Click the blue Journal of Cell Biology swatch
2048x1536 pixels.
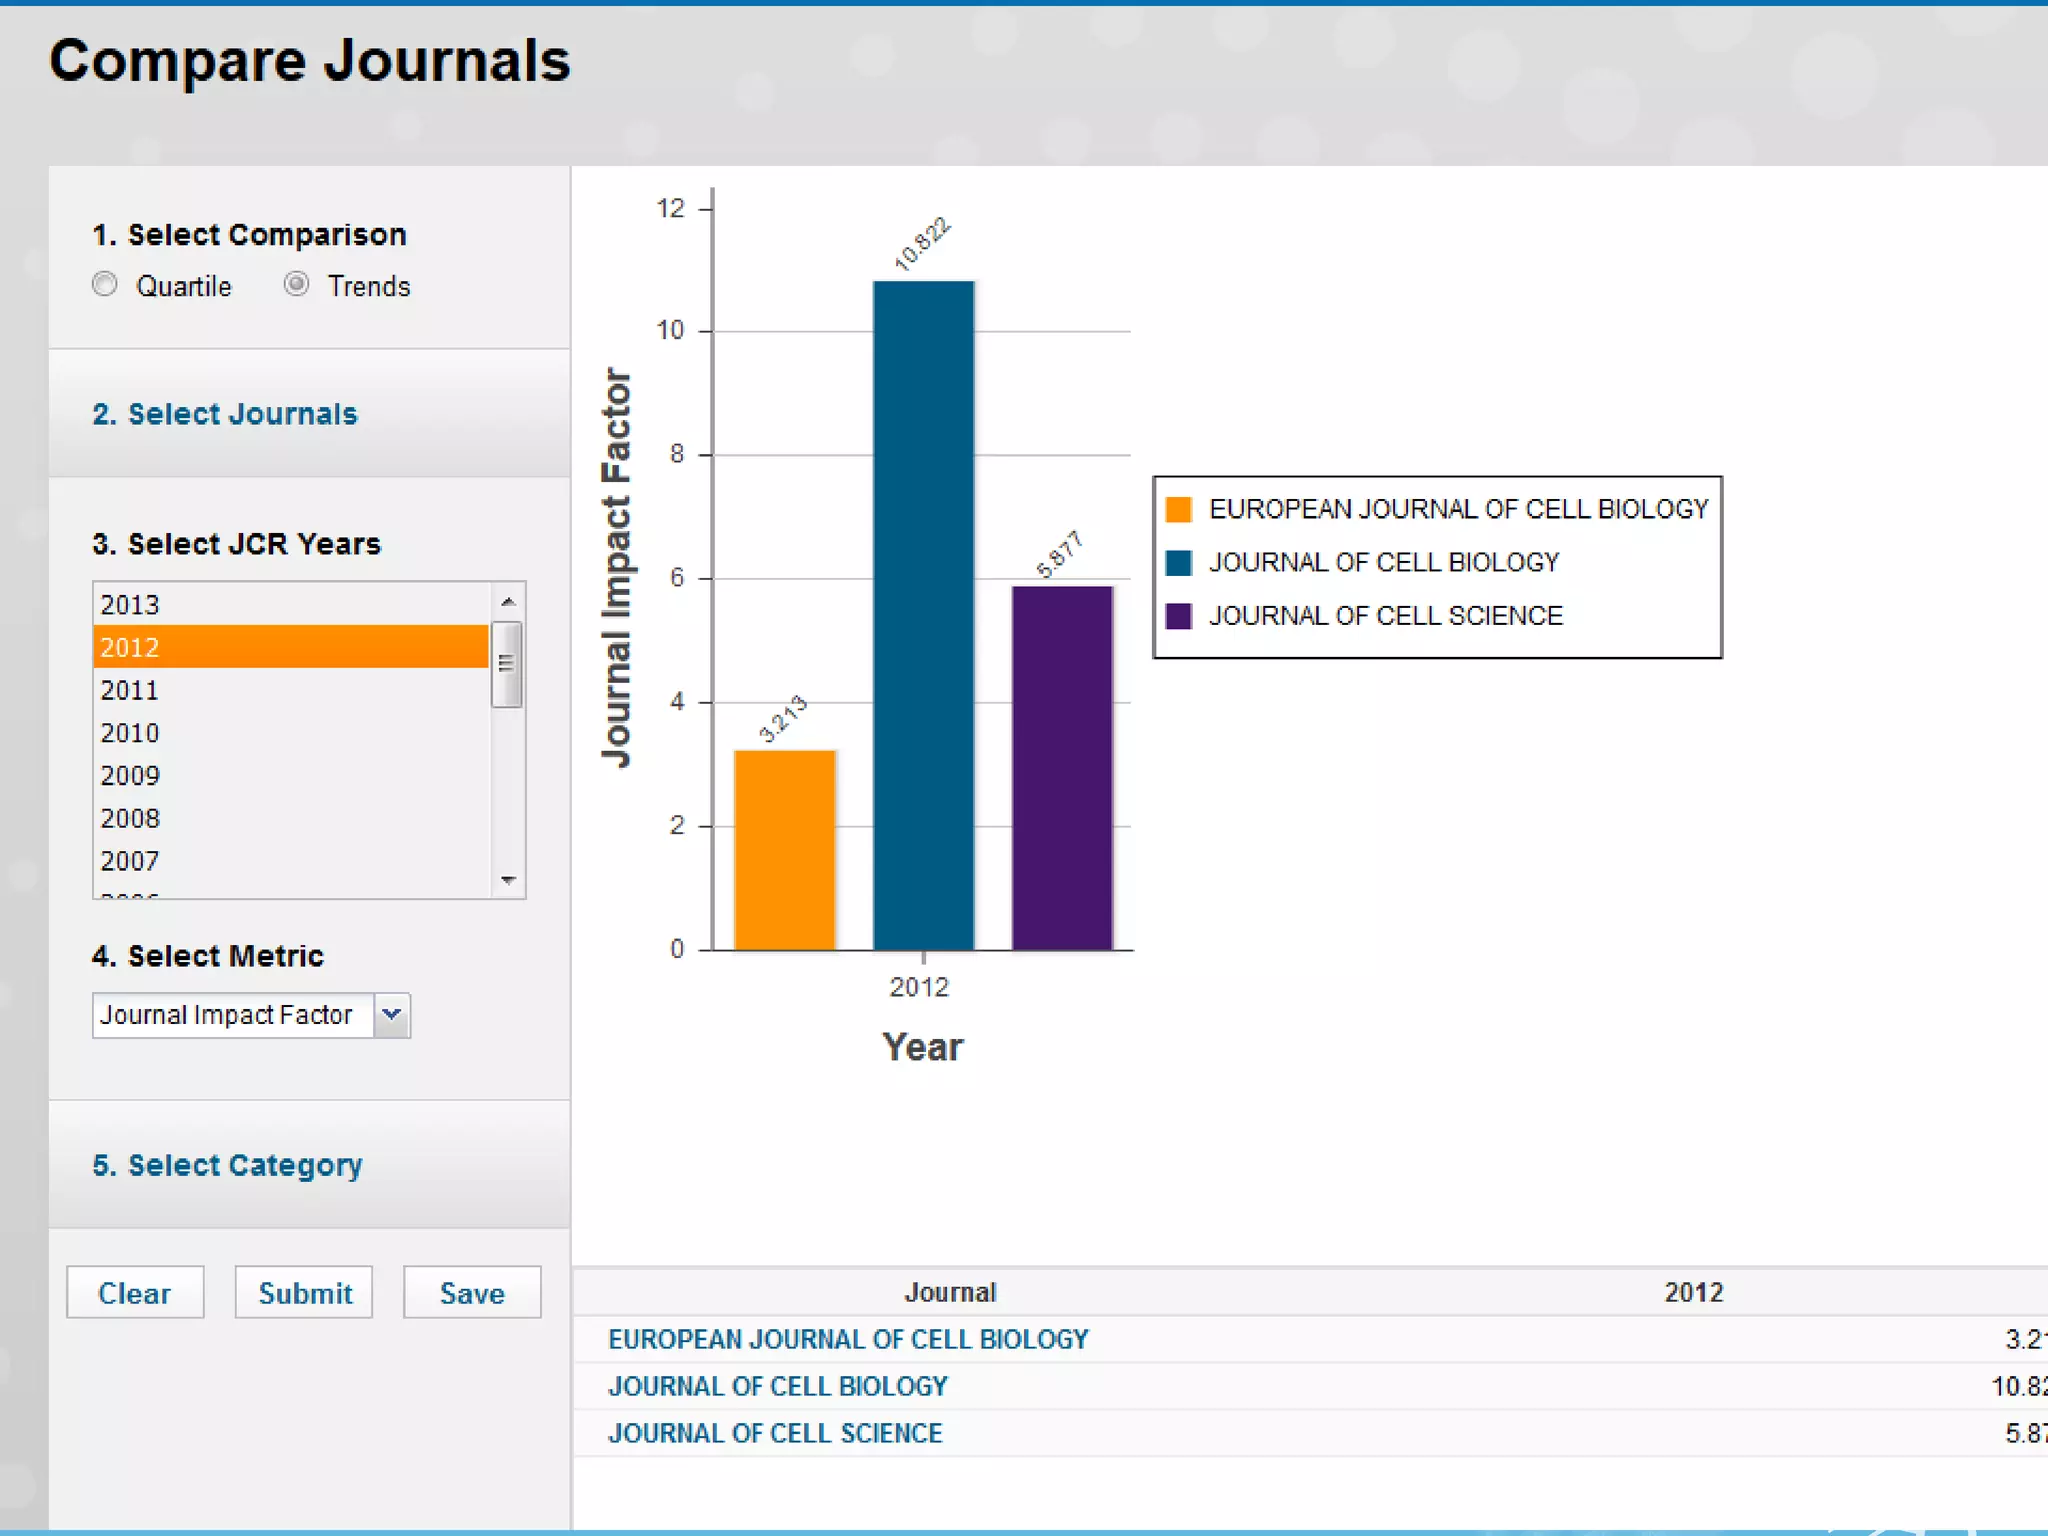pyautogui.click(x=1179, y=563)
